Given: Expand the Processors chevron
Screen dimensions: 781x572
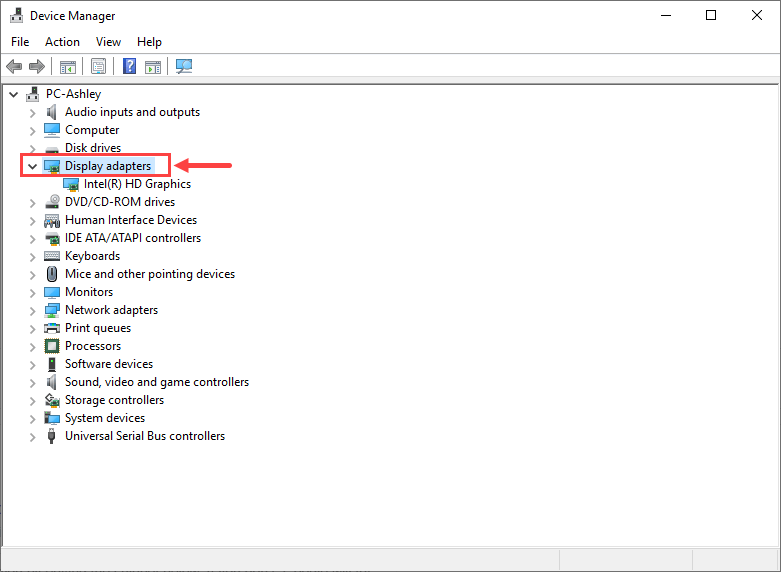Looking at the screenshot, I should (32, 347).
